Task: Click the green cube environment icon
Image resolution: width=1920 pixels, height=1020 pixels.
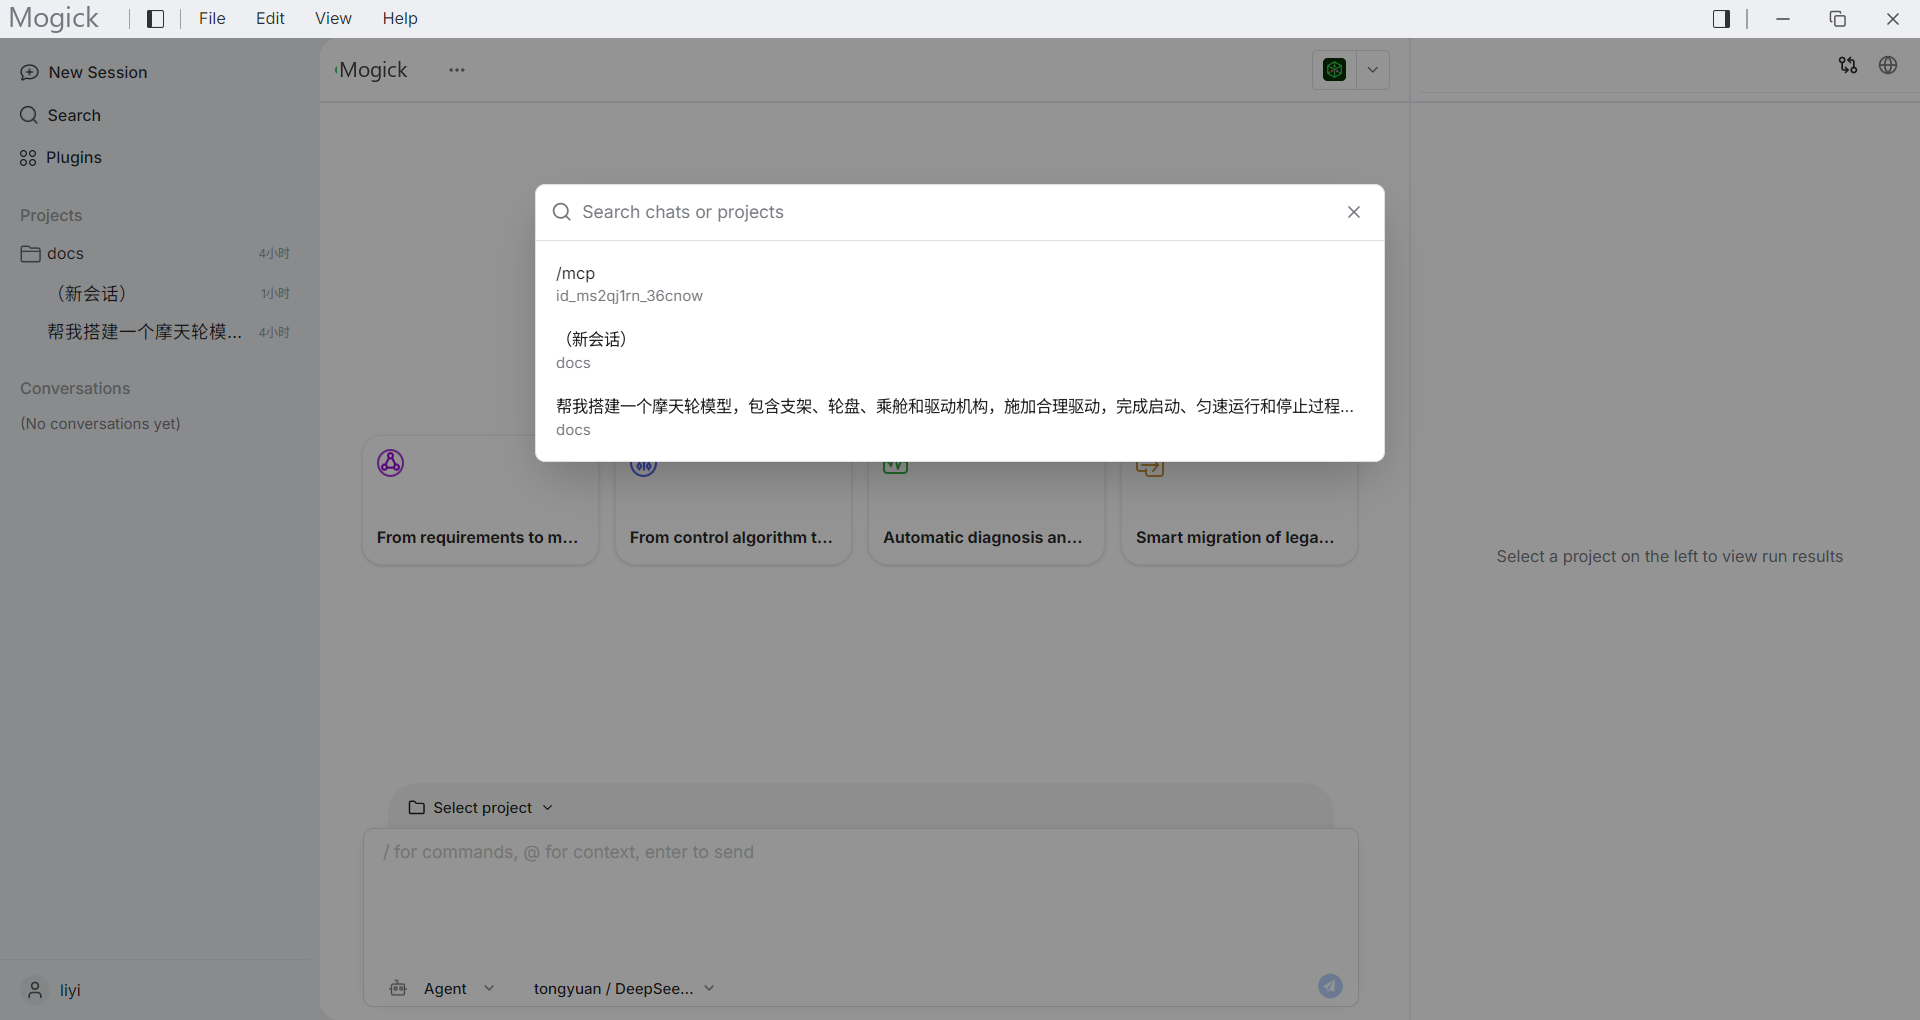Action: (x=1334, y=70)
